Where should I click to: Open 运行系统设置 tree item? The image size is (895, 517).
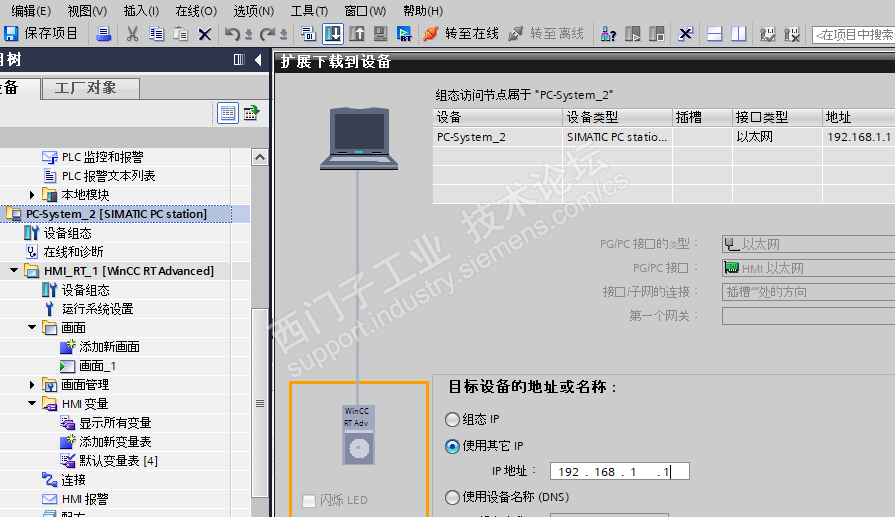97,309
